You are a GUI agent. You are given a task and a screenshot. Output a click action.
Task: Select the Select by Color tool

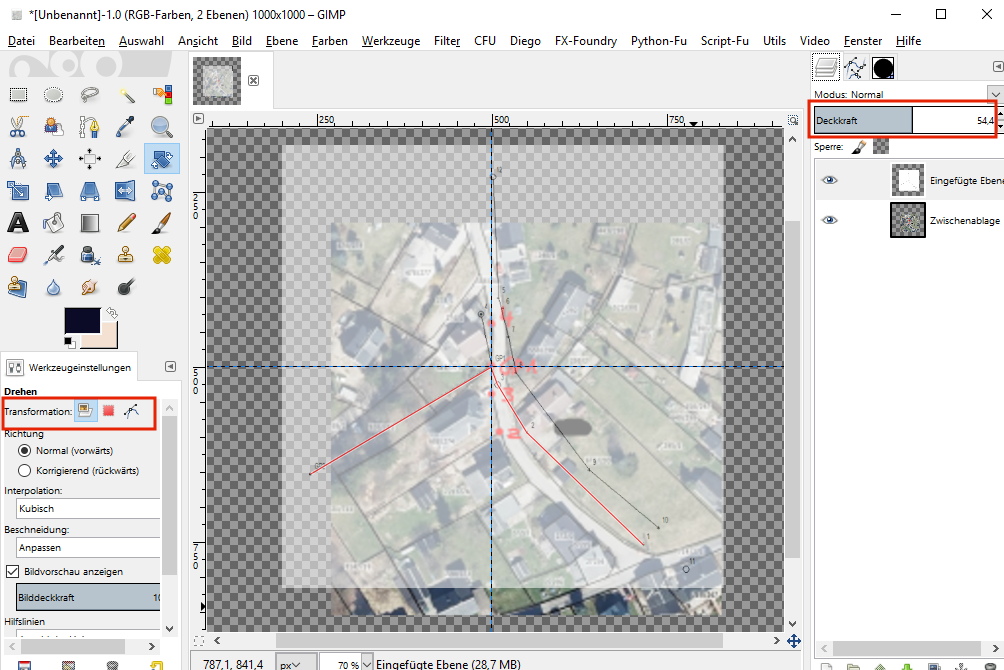pyautogui.click(x=162, y=95)
